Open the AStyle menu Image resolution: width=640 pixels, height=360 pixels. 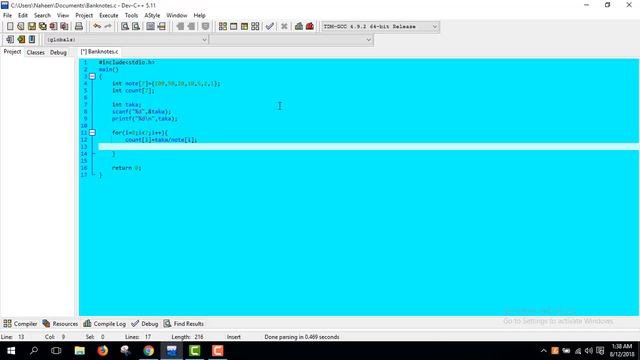click(x=152, y=15)
